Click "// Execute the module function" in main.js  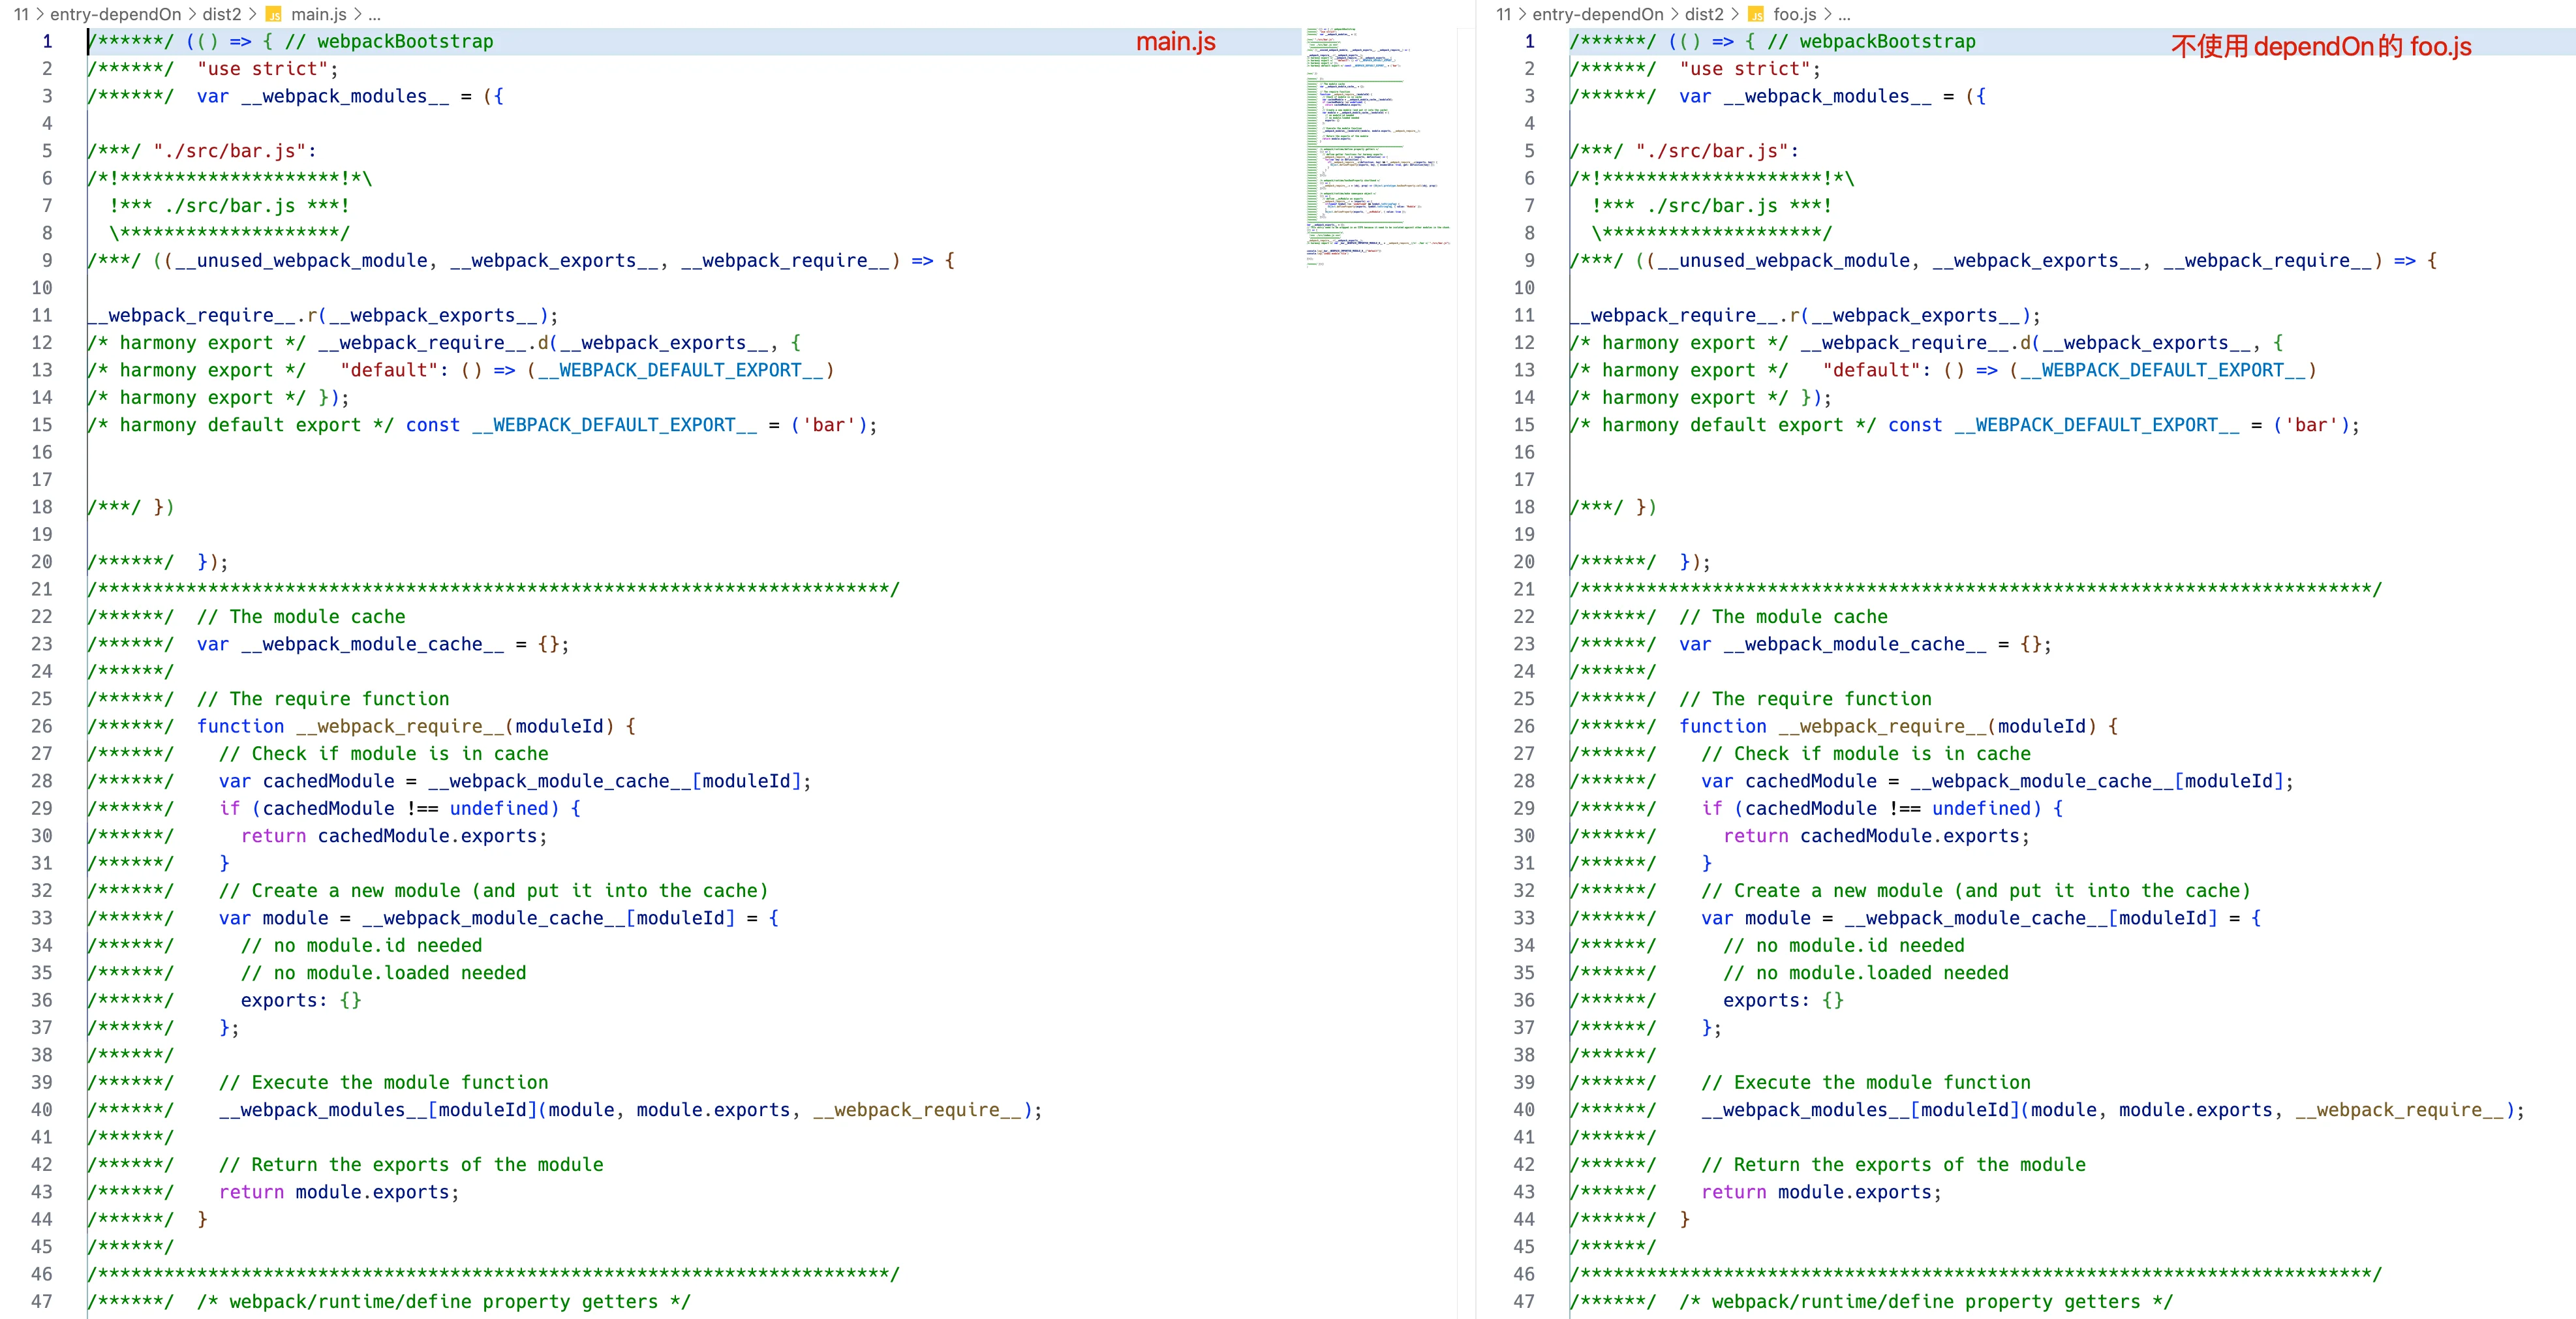383,1082
